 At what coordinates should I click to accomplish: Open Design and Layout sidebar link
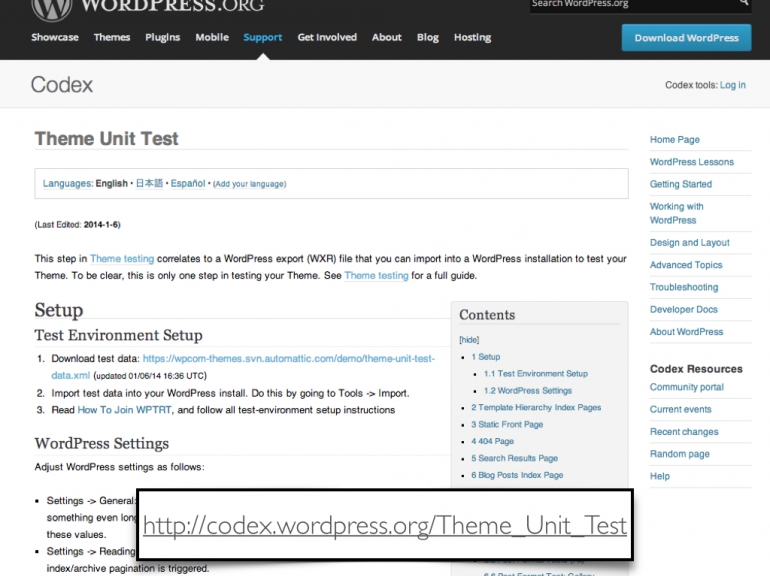click(x=689, y=243)
